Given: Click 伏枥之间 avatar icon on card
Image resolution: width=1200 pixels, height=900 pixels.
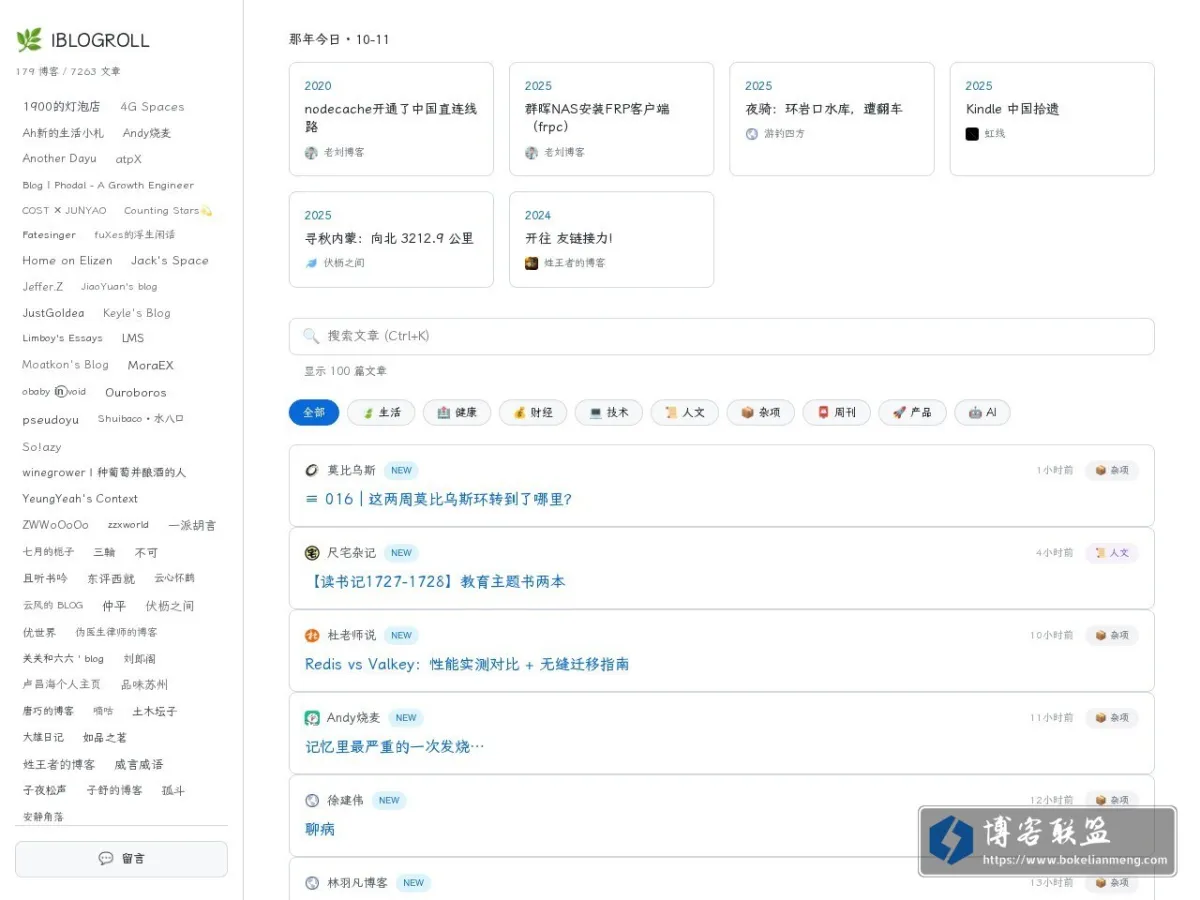Looking at the screenshot, I should pyautogui.click(x=311, y=263).
